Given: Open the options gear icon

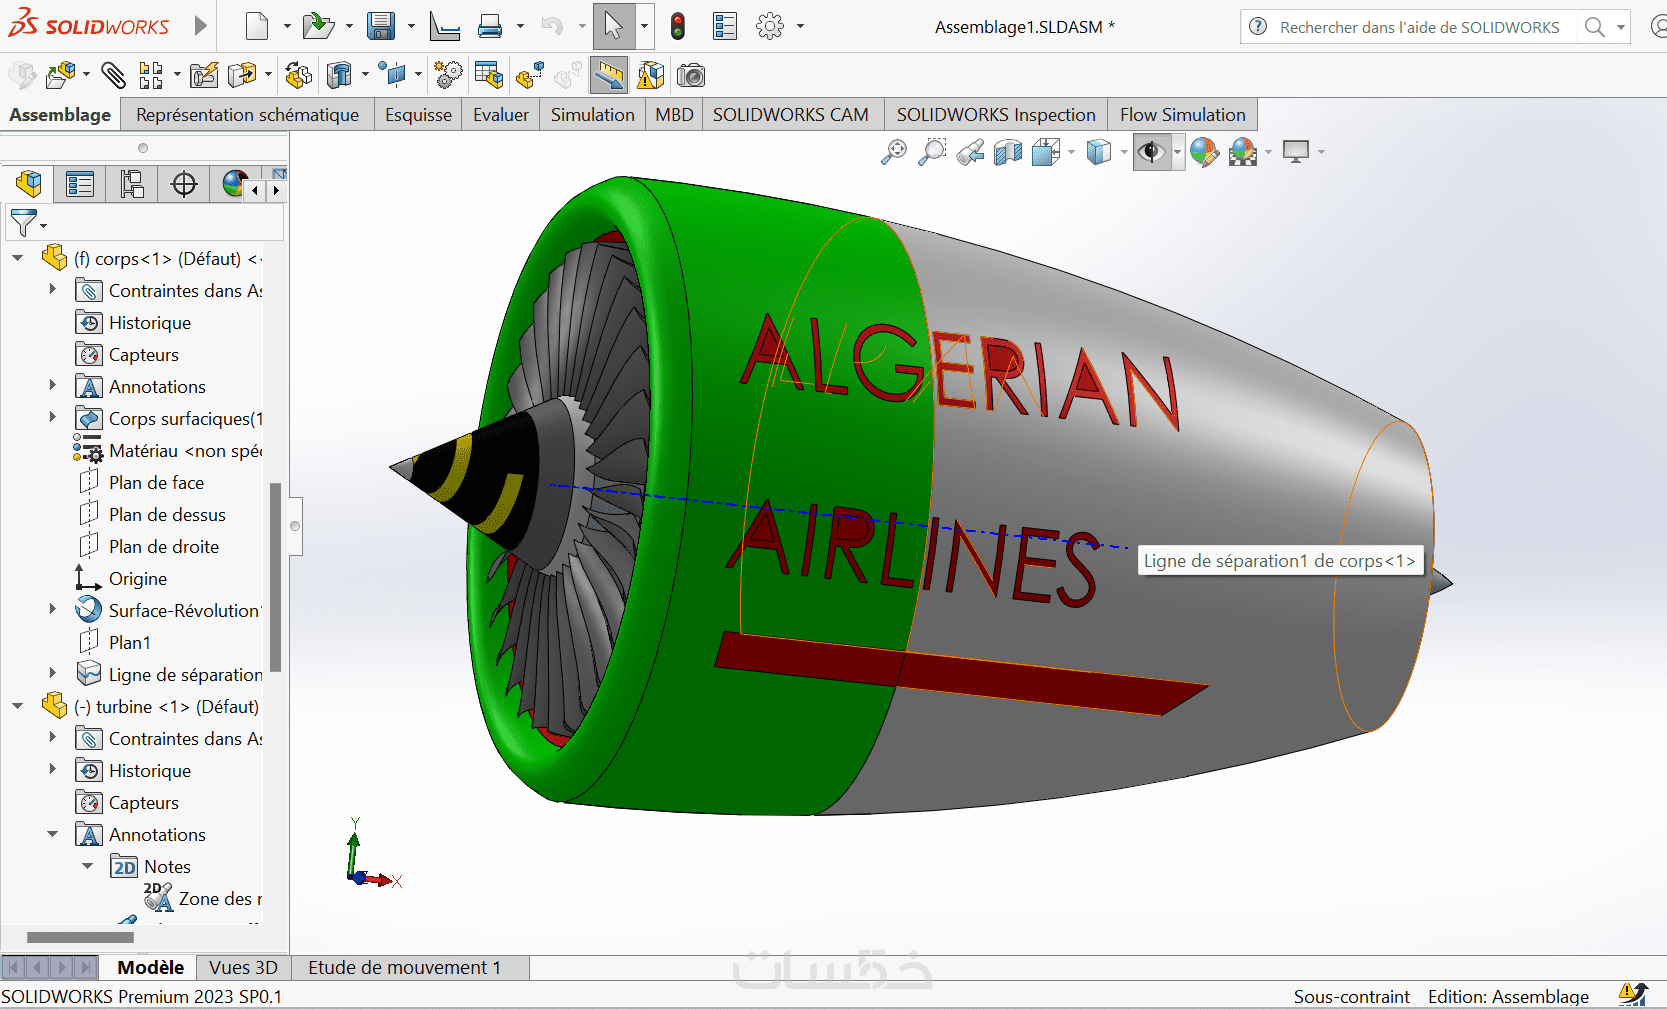Looking at the screenshot, I should (770, 26).
